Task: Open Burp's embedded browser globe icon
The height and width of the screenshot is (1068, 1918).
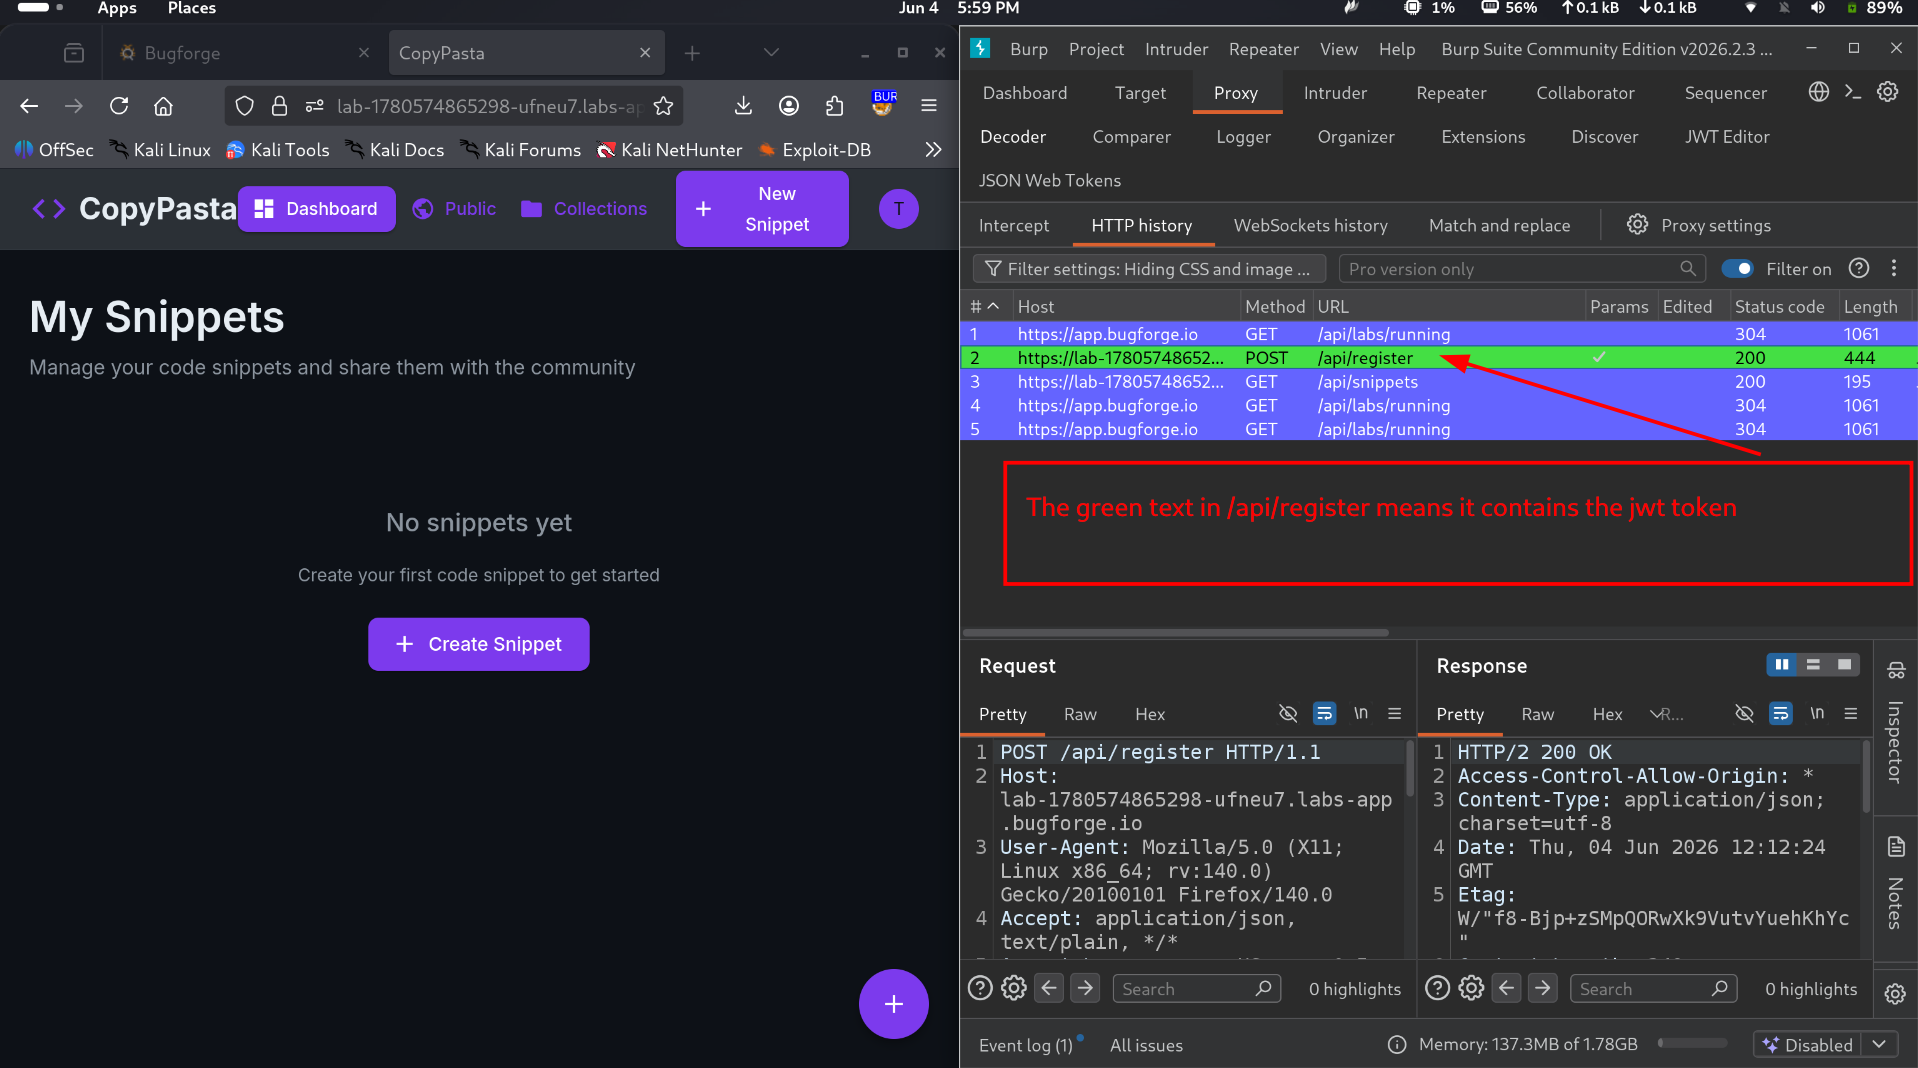Action: [1819, 92]
